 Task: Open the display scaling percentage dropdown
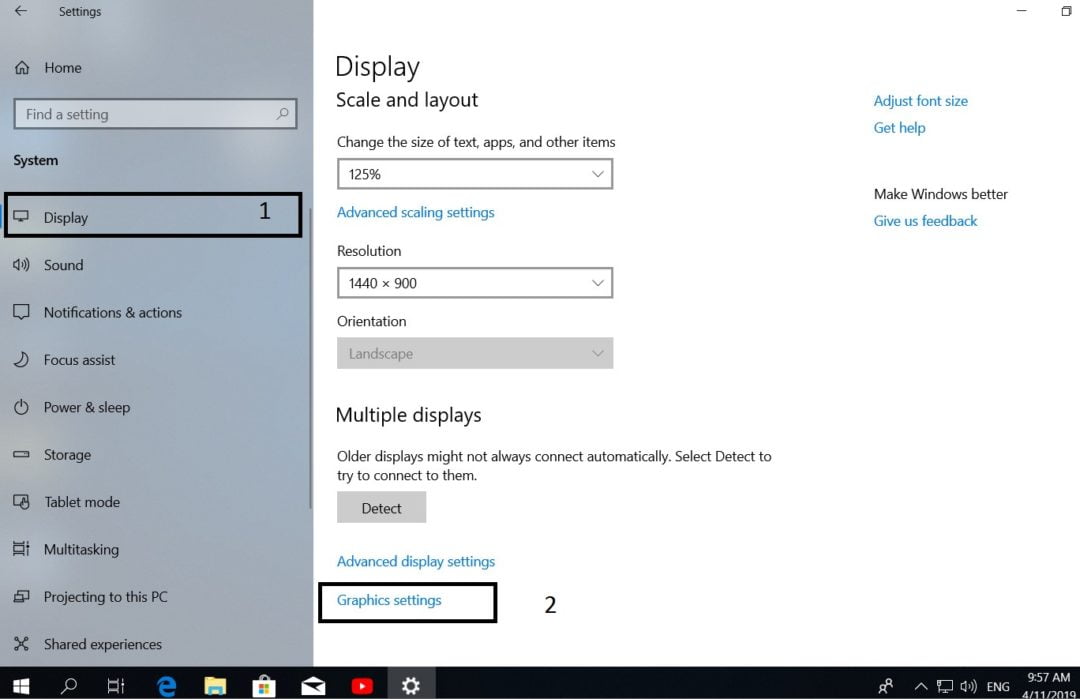click(x=475, y=173)
